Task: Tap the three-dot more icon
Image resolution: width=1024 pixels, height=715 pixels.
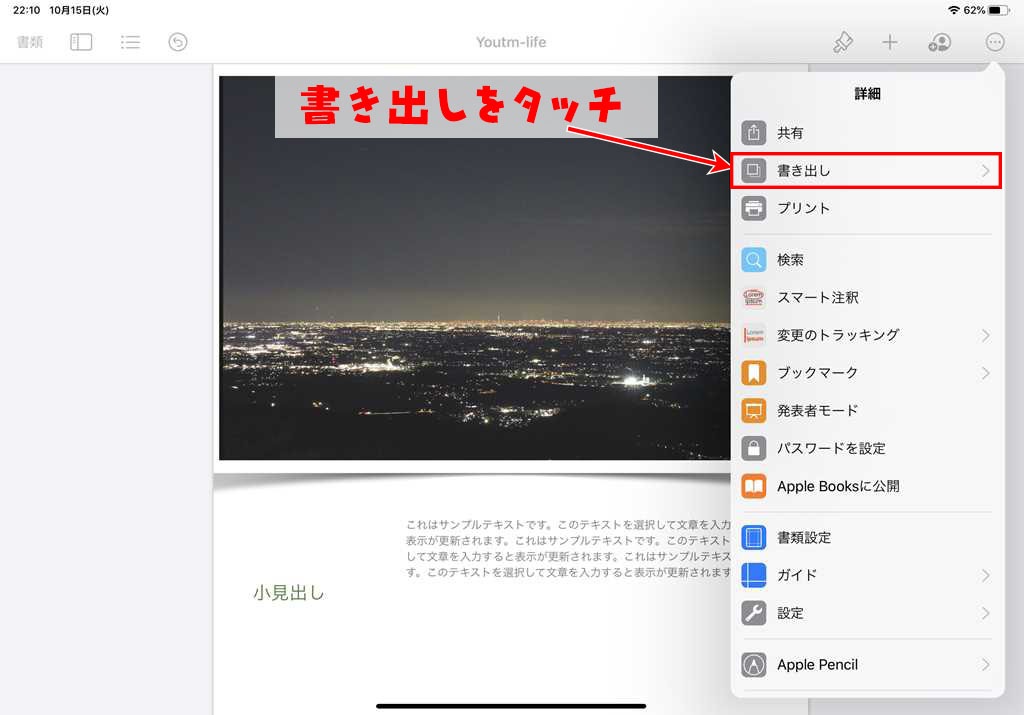Action: [x=995, y=42]
